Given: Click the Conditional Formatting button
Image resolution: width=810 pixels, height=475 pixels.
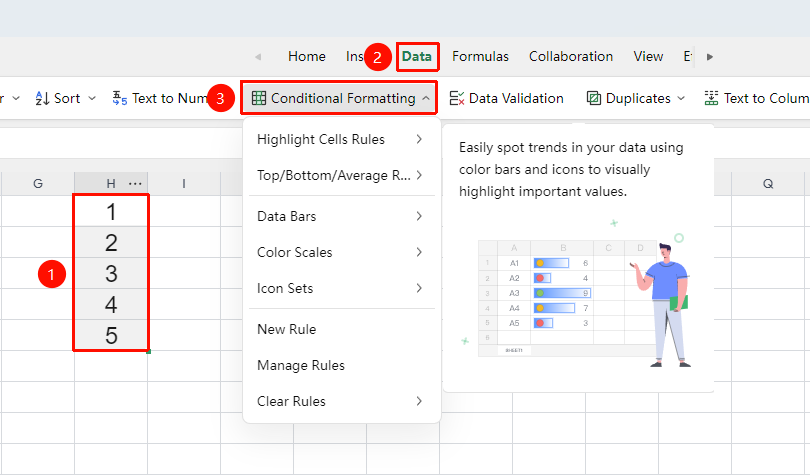Looking at the screenshot, I should point(339,98).
